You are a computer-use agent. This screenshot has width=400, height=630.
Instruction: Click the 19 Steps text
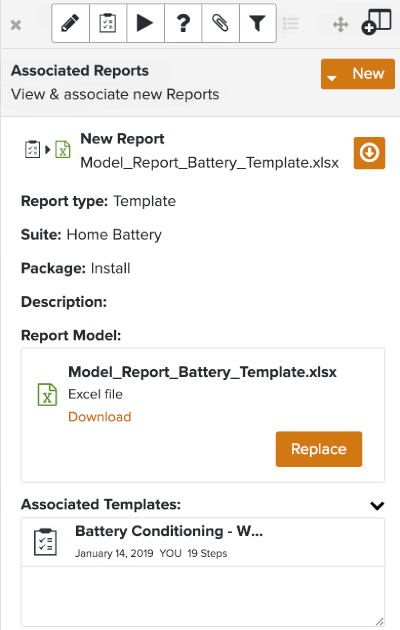coord(207,553)
